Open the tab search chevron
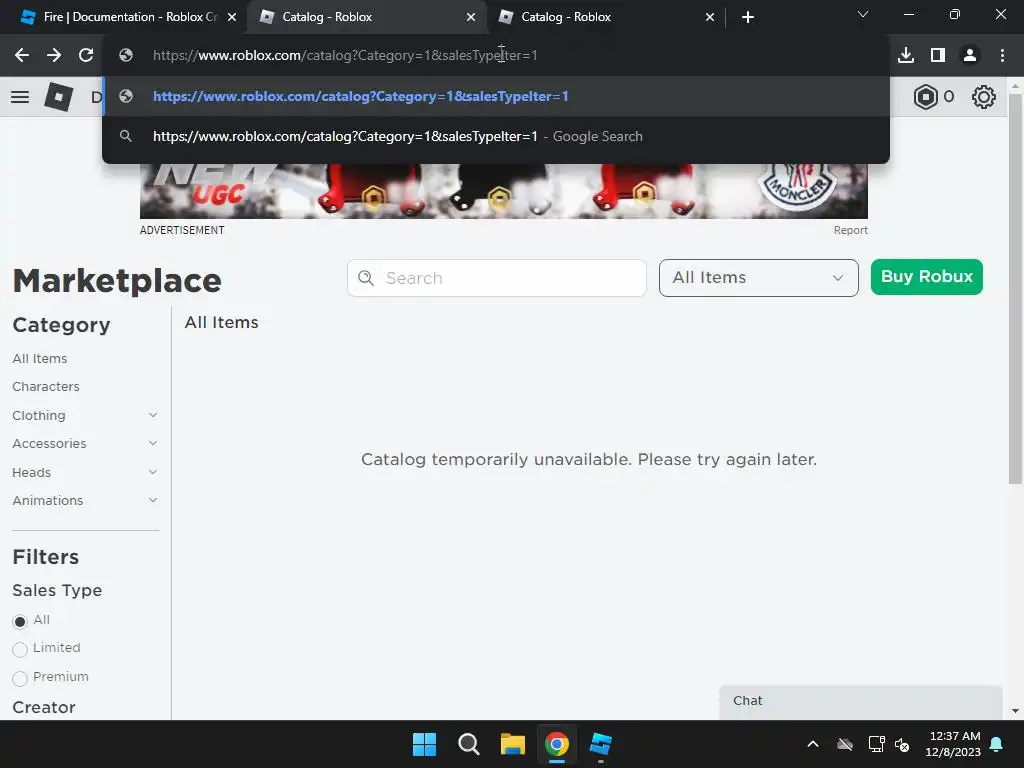Viewport: 1024px width, 768px height. pos(863,14)
